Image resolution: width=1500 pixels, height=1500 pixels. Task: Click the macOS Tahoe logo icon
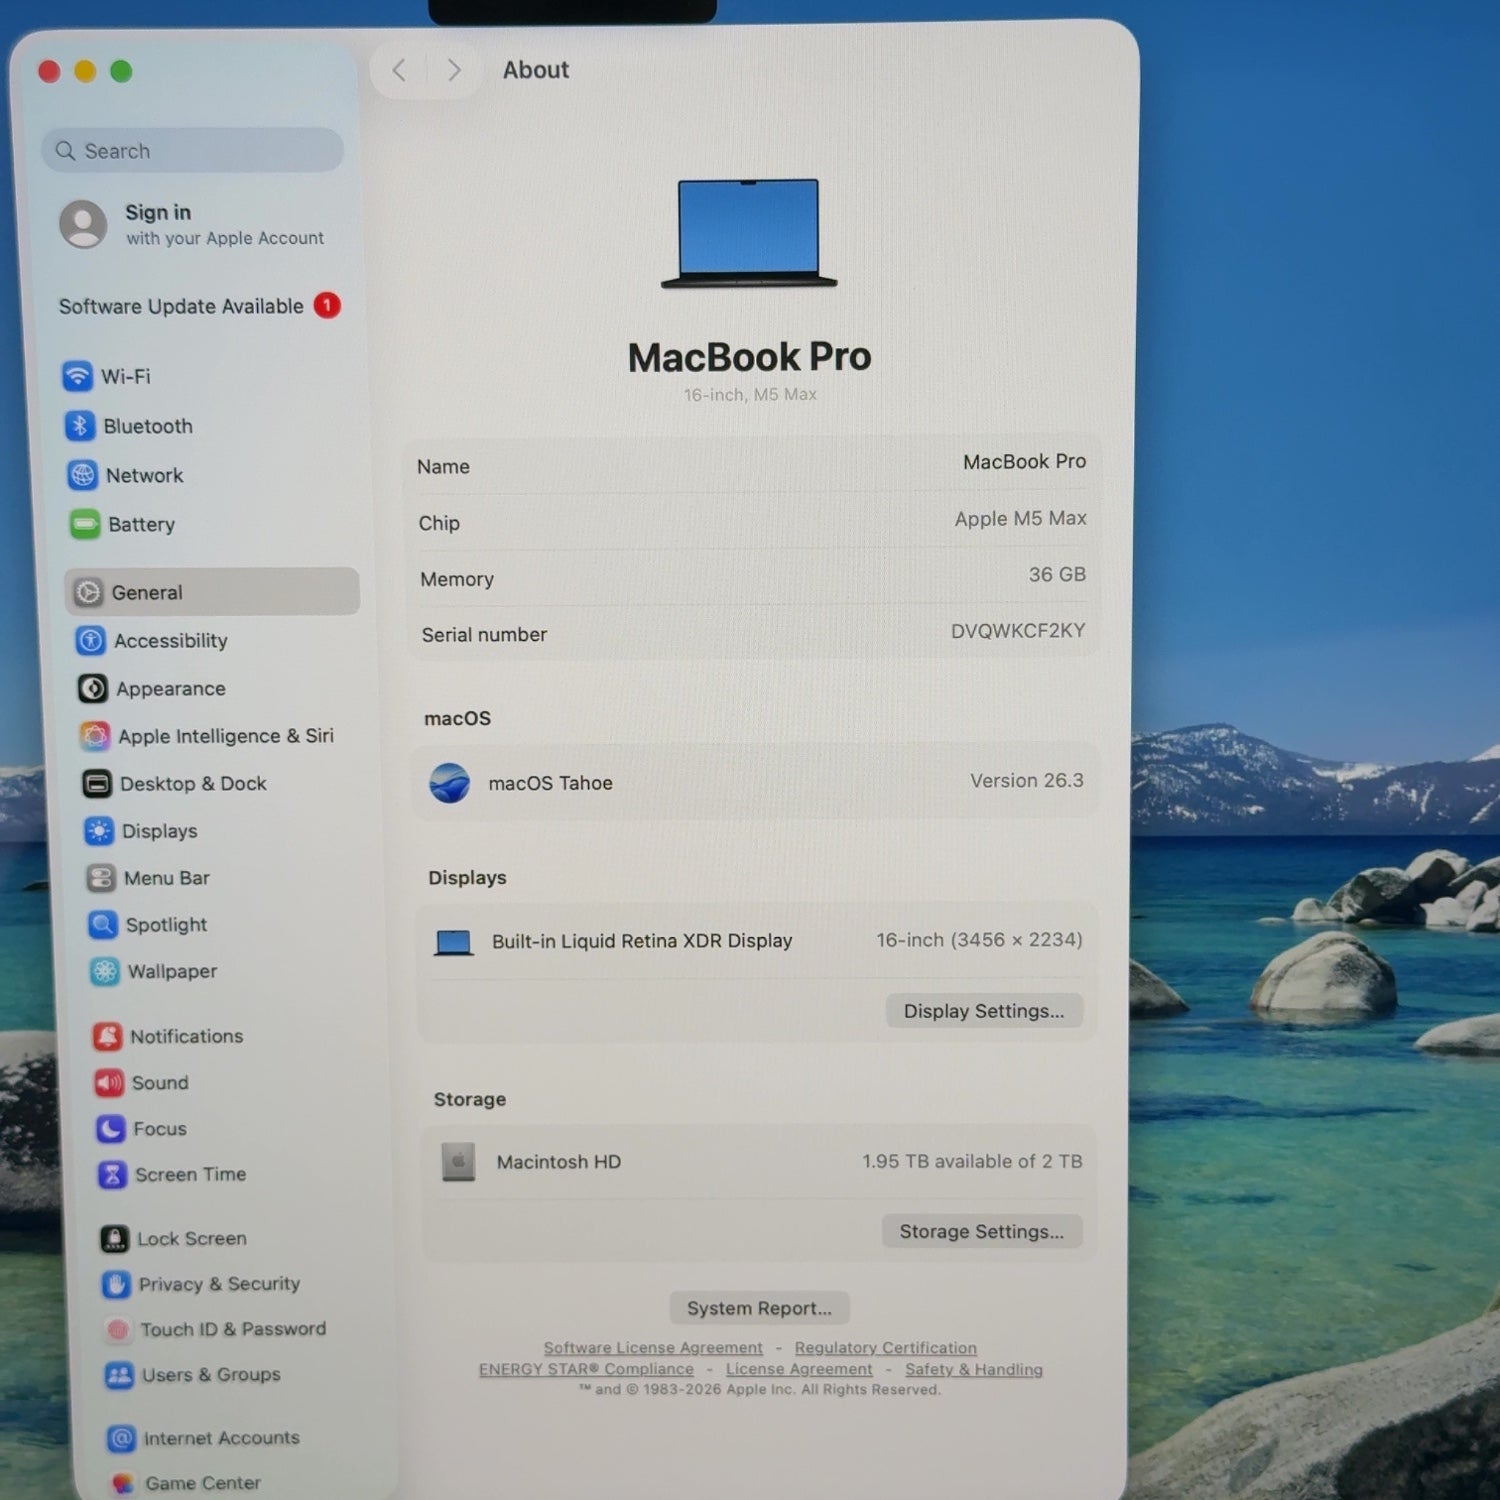[450, 783]
